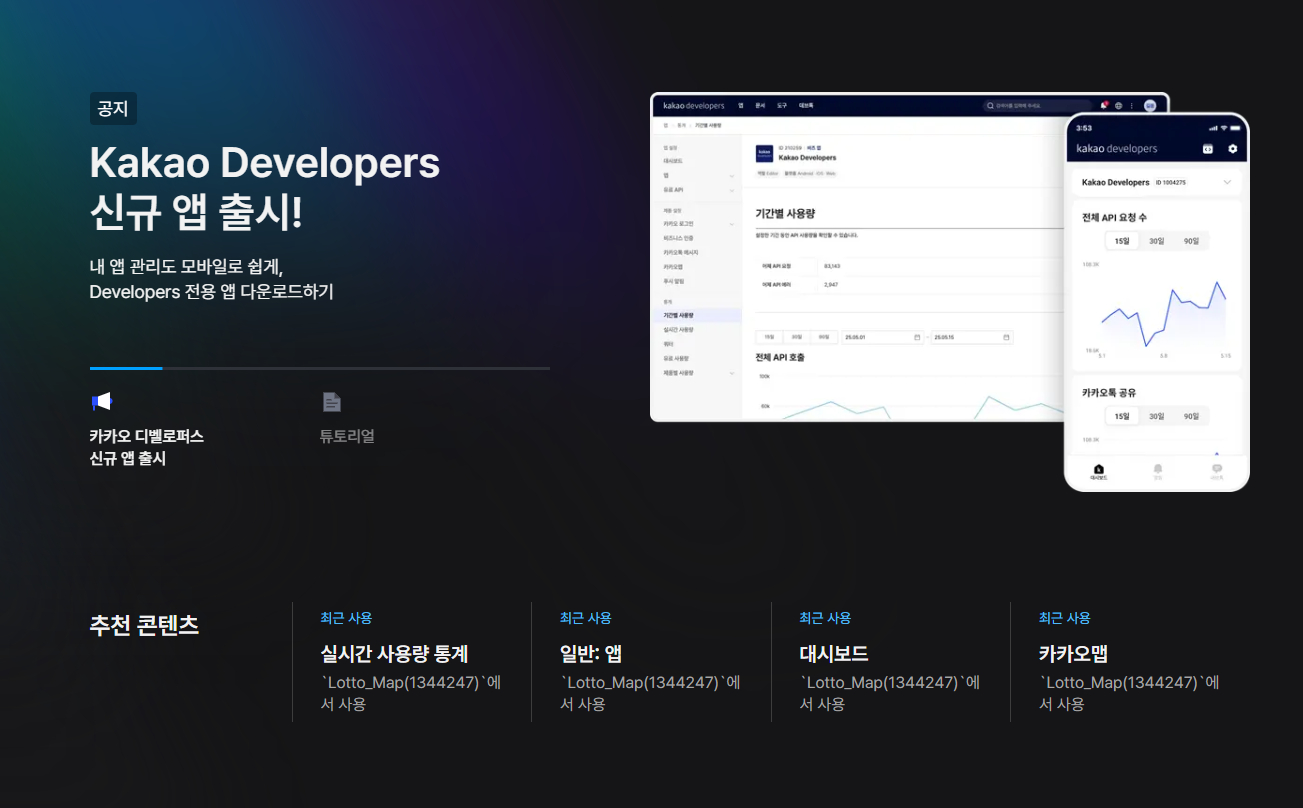Open the 카카오맵 recommended card
Image resolution: width=1303 pixels, height=808 pixels.
(1130, 661)
